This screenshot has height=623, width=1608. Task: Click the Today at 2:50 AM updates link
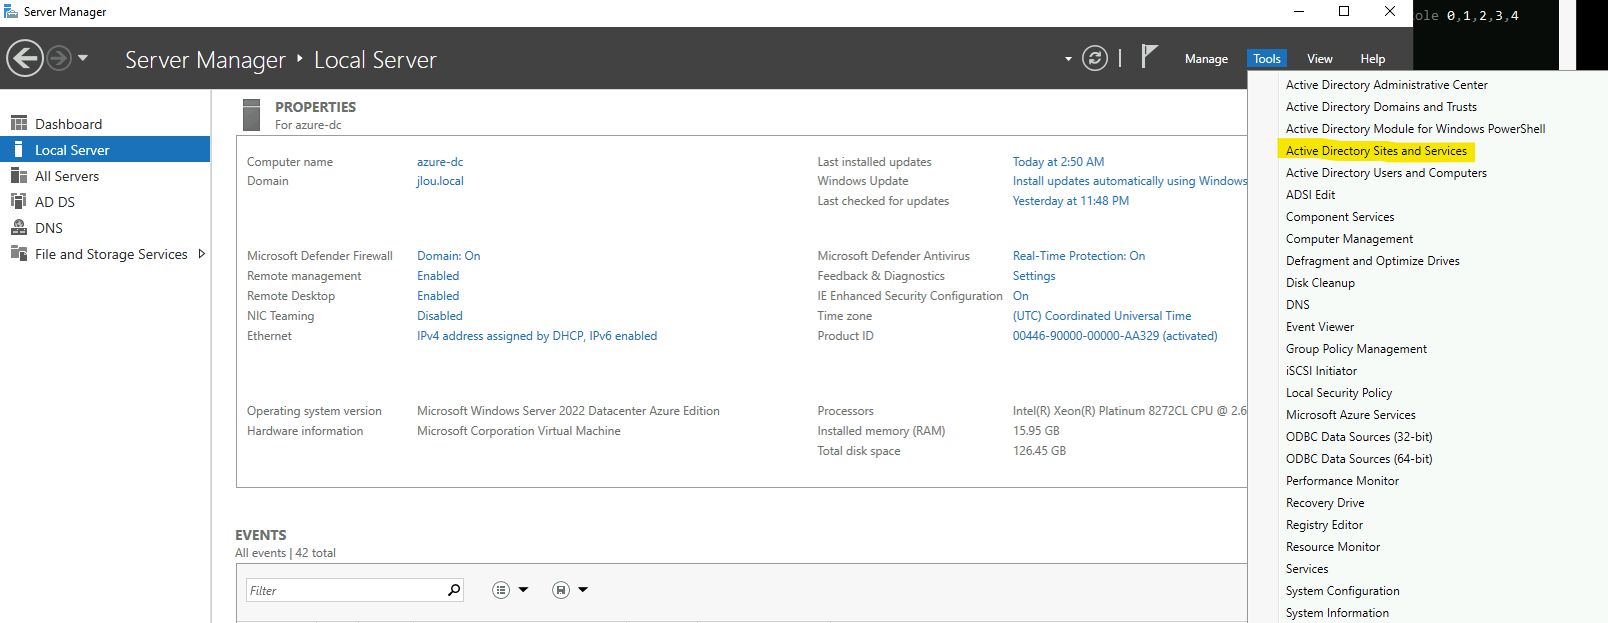coord(1058,162)
